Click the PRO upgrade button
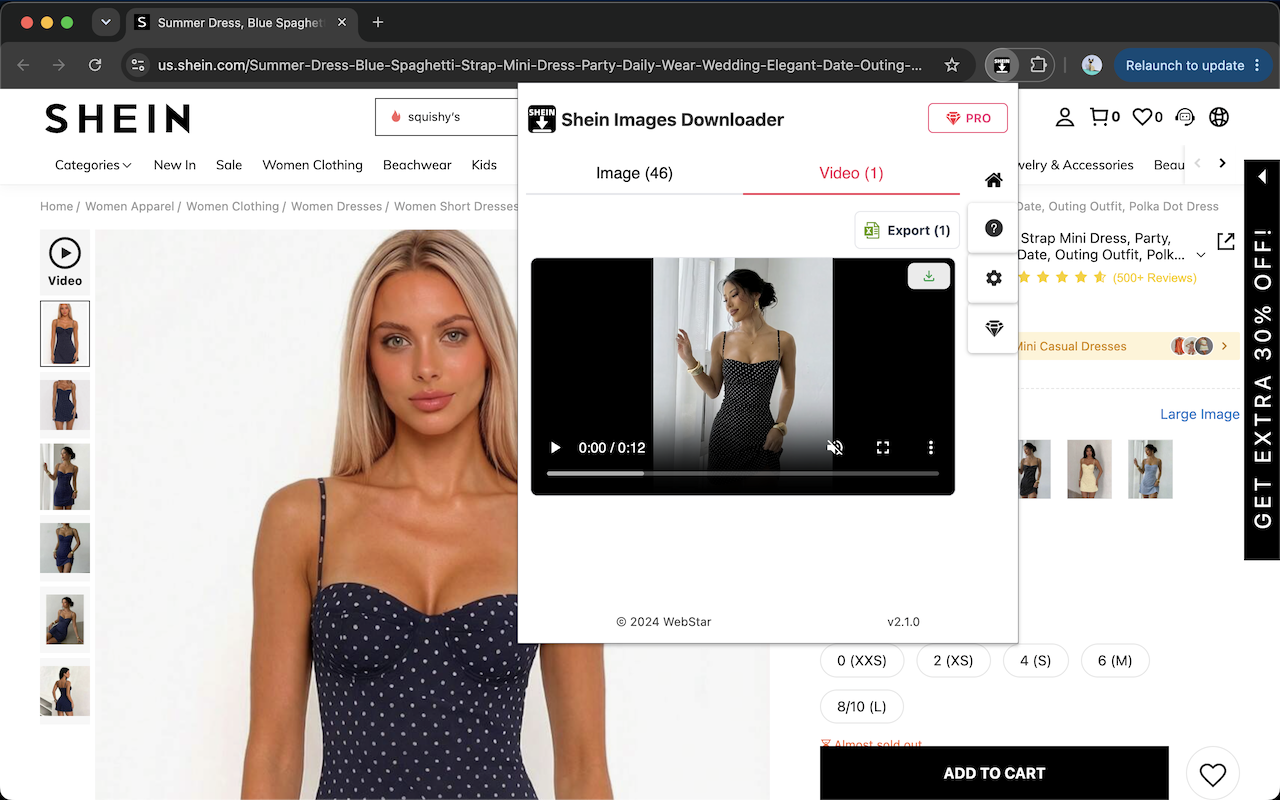1280x800 pixels. [968, 118]
